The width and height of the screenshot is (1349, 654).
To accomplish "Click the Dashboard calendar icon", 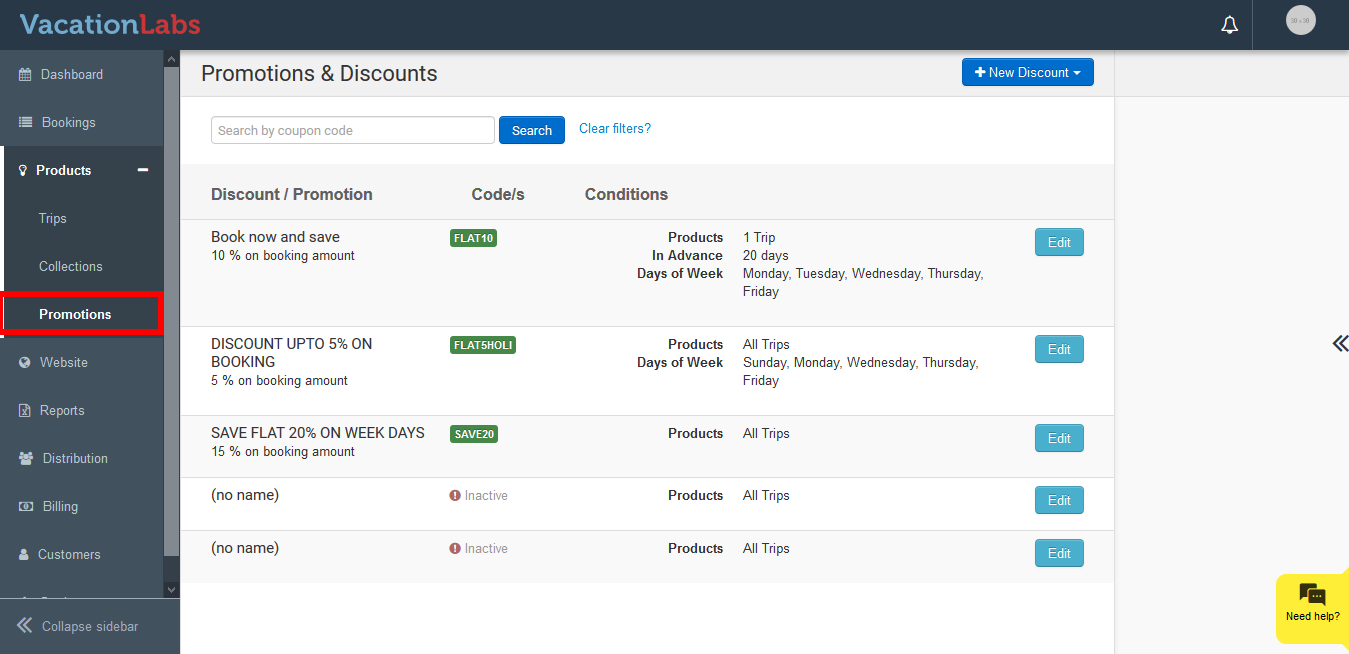I will click(x=26, y=75).
